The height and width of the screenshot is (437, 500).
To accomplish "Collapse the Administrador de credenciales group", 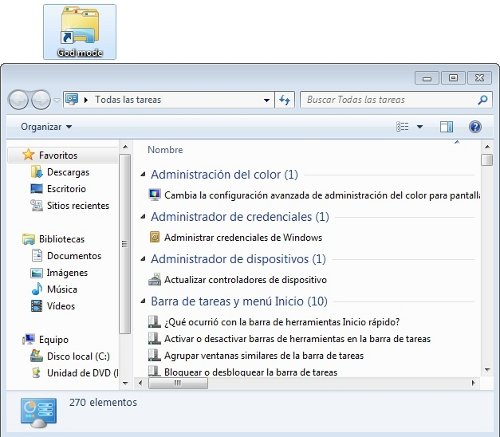I will (x=143, y=216).
